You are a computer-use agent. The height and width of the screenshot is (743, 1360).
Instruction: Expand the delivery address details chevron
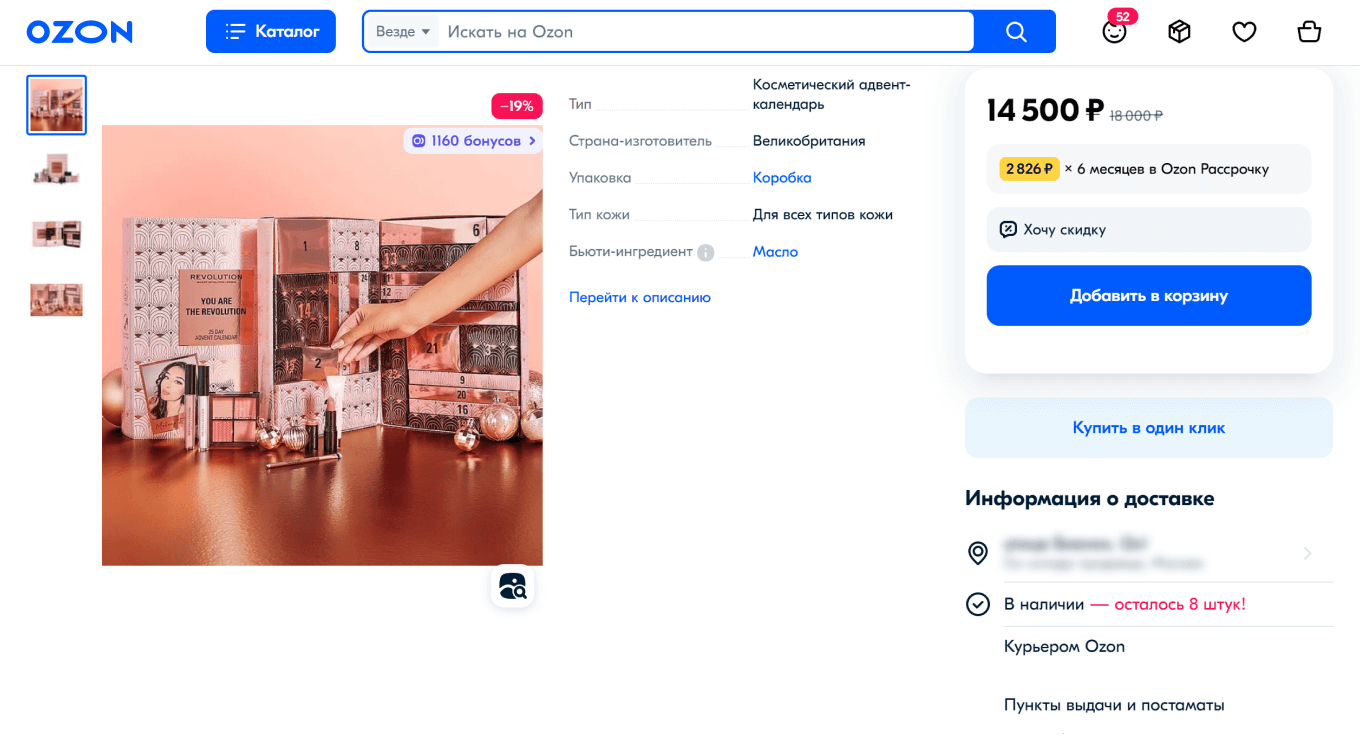(1308, 553)
